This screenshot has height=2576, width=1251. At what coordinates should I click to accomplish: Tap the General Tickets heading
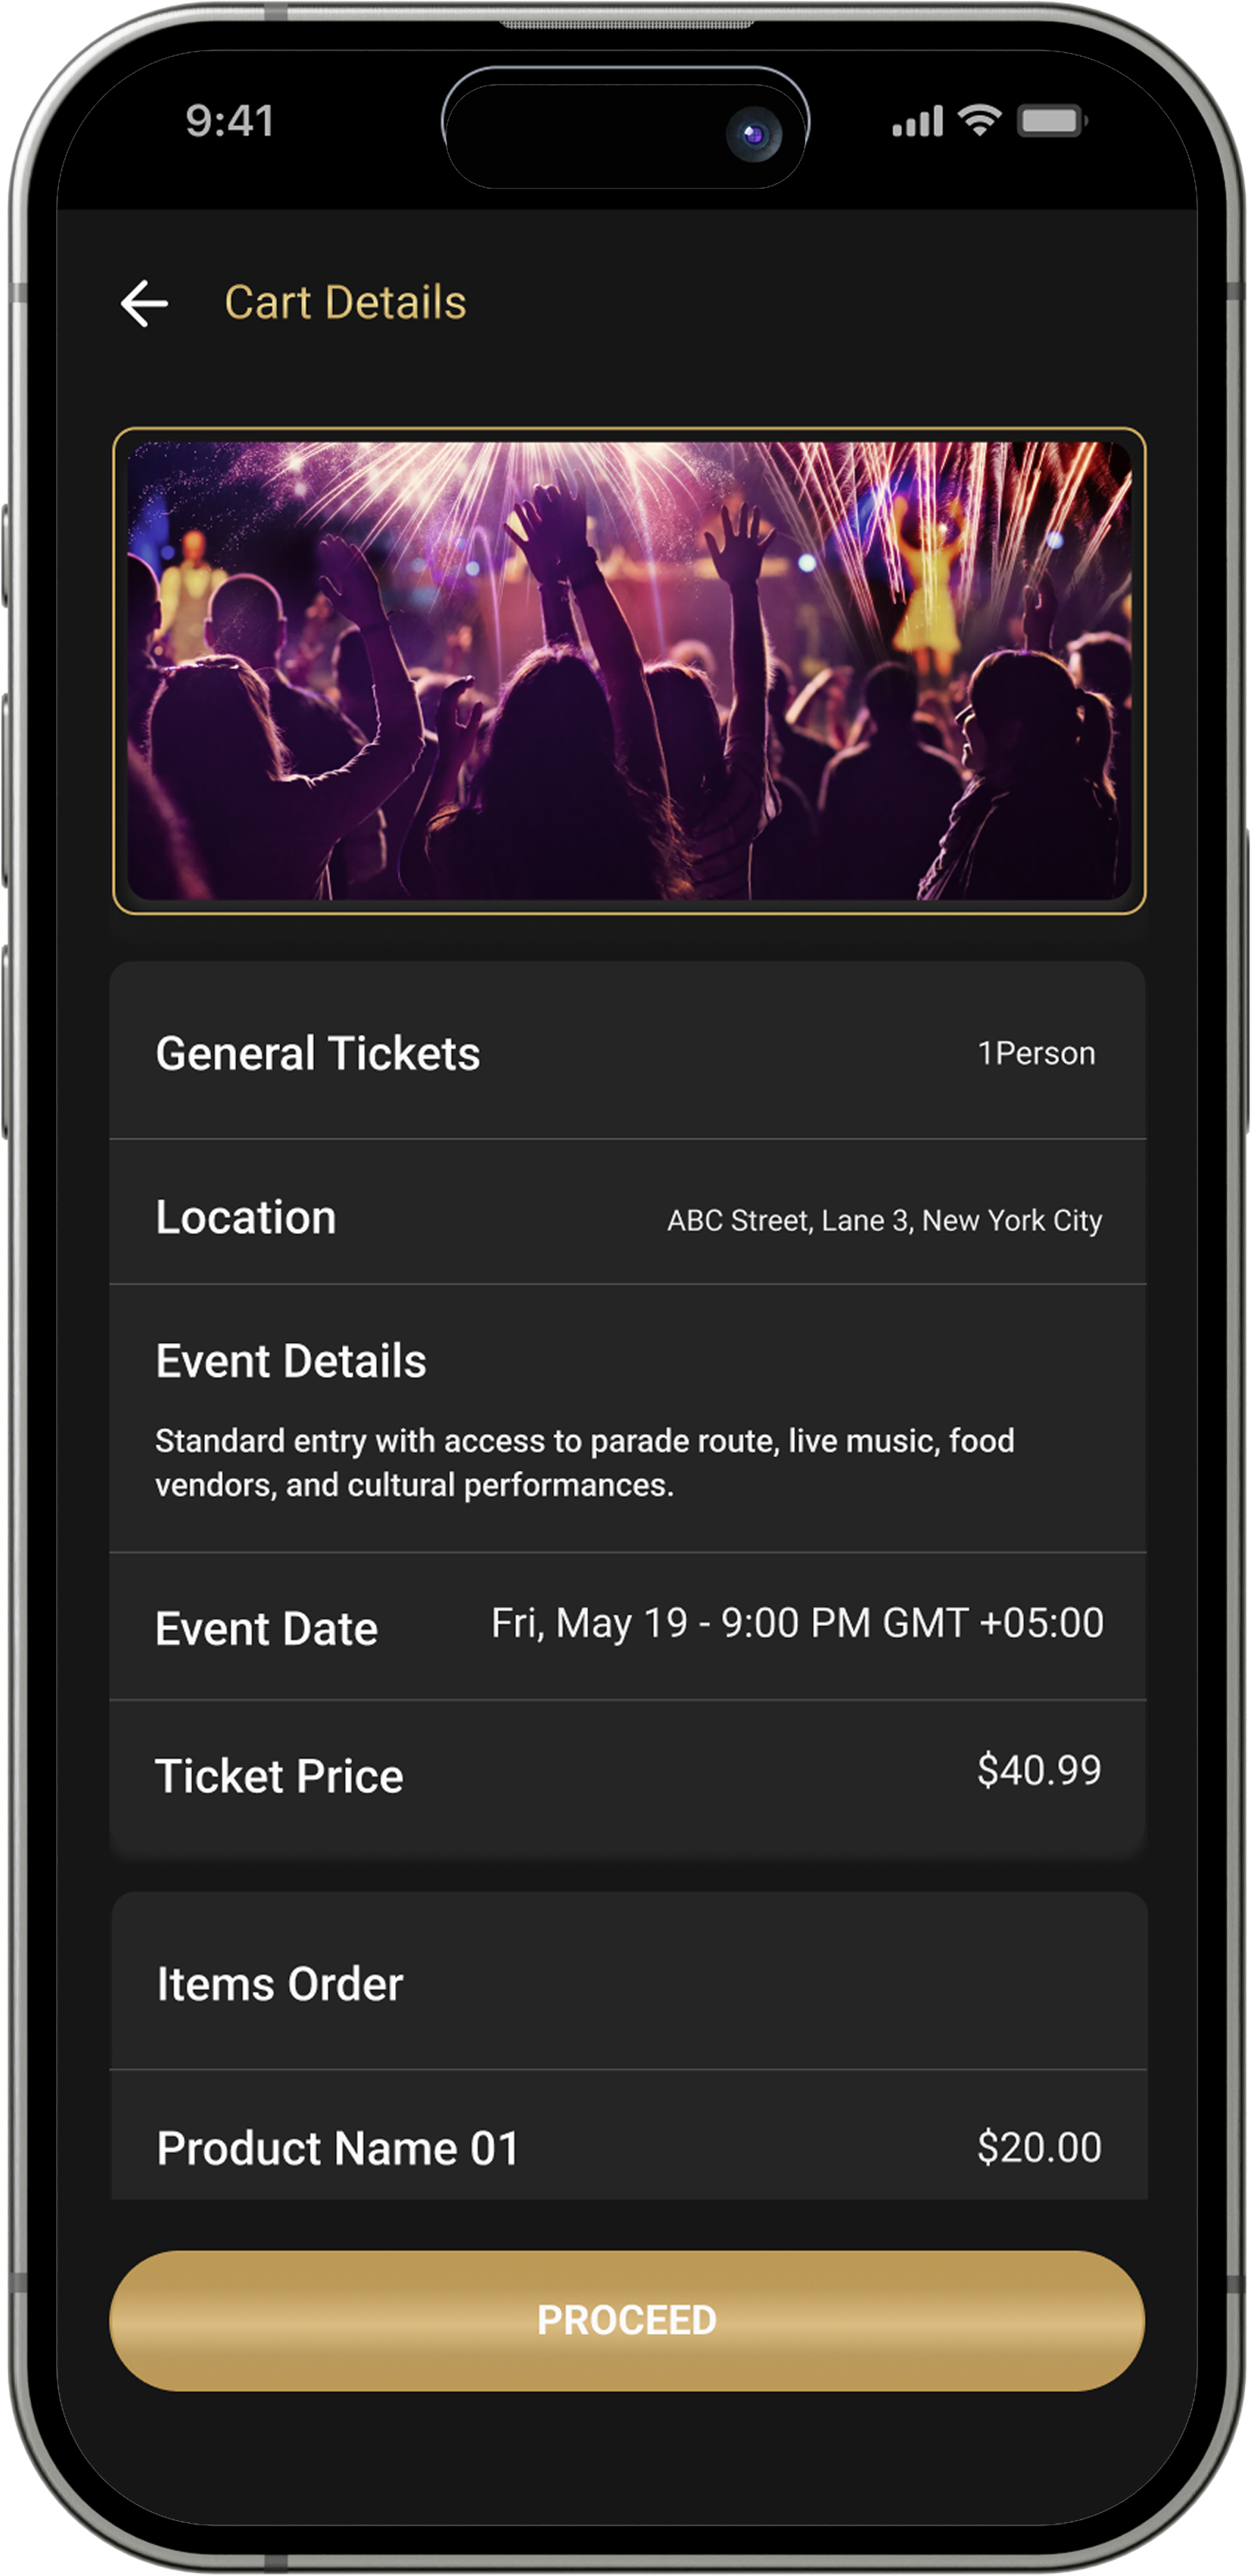(x=318, y=1053)
